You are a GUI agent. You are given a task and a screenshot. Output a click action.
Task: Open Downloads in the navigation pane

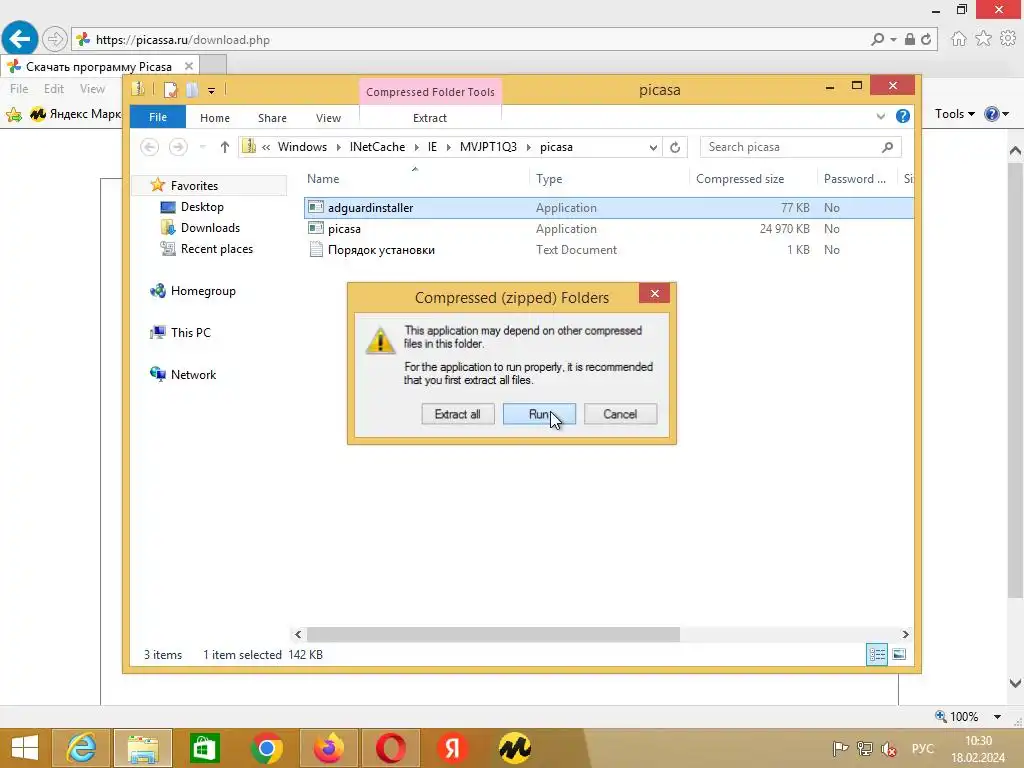tap(210, 227)
